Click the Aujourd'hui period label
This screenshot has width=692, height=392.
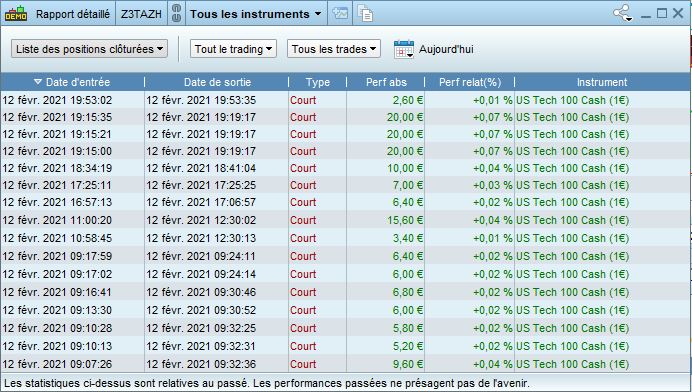[x=446, y=49]
